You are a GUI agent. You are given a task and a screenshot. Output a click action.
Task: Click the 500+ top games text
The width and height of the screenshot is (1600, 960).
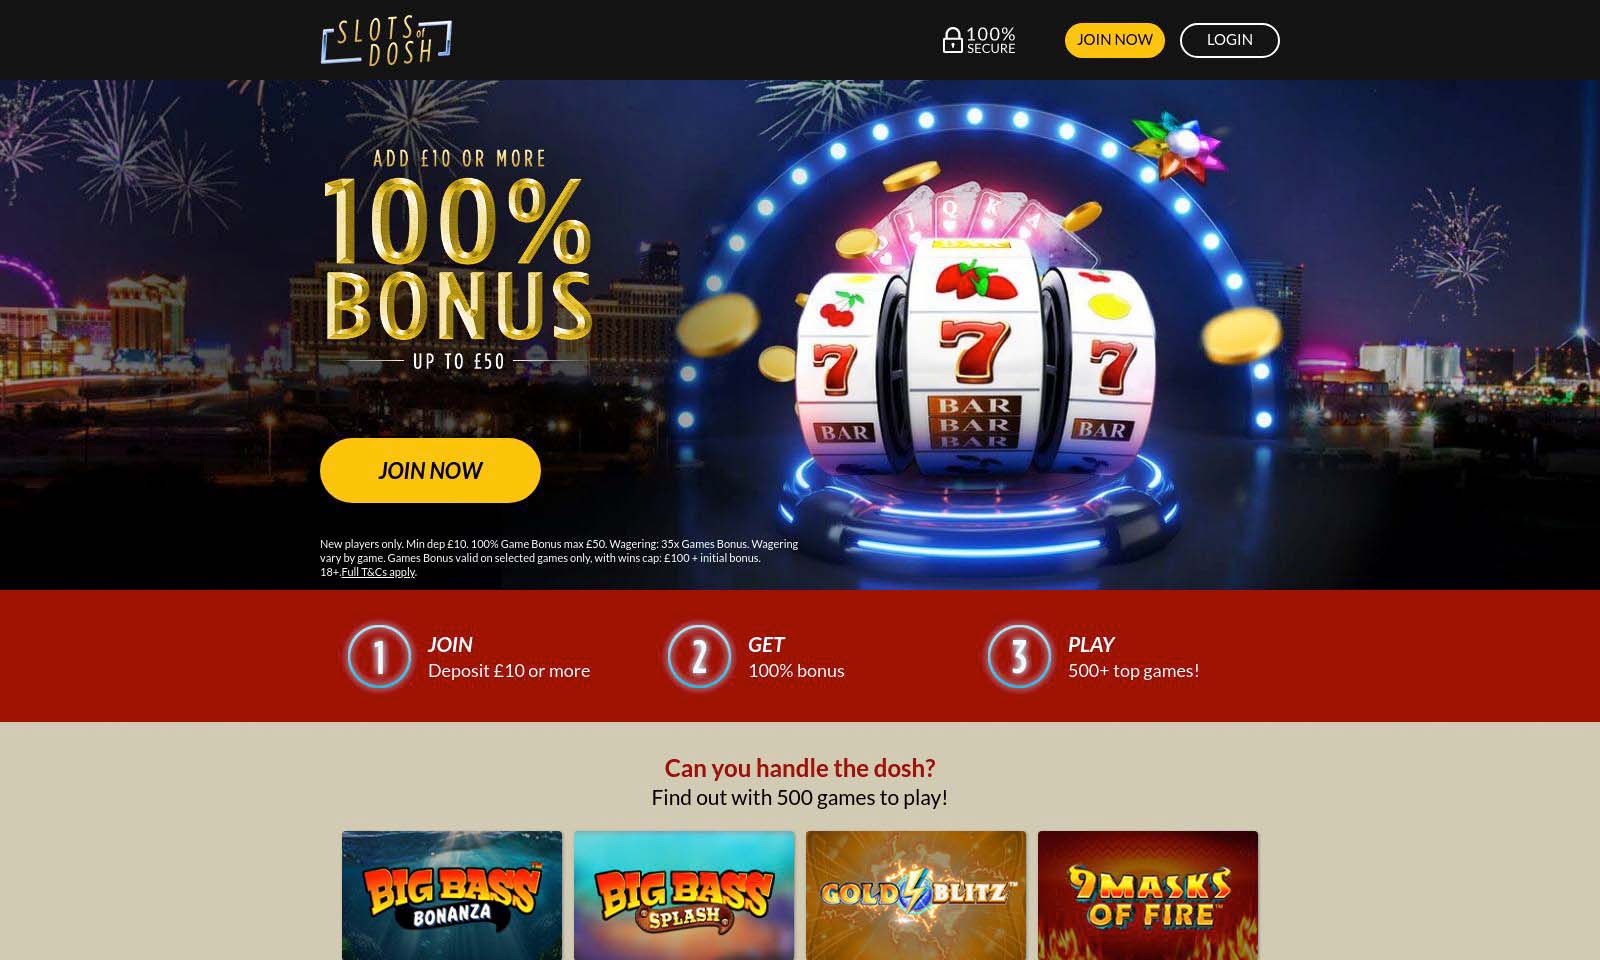(x=1133, y=670)
